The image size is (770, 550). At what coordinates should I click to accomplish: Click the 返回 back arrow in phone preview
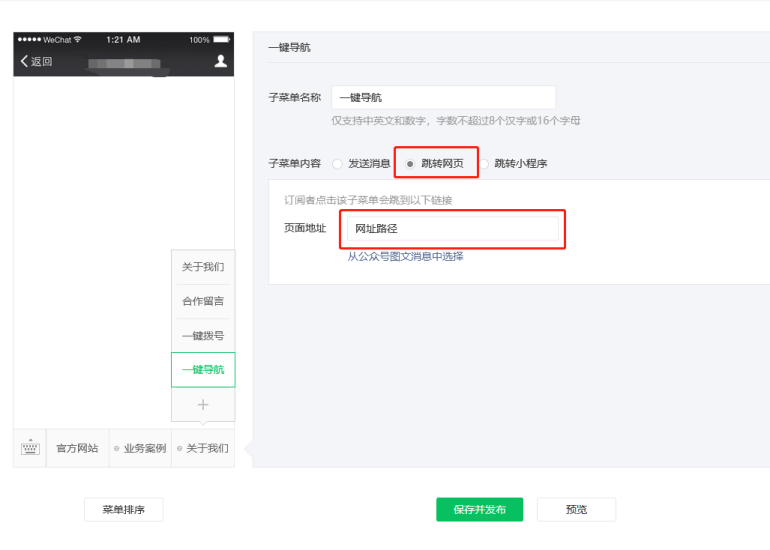click(x=36, y=61)
